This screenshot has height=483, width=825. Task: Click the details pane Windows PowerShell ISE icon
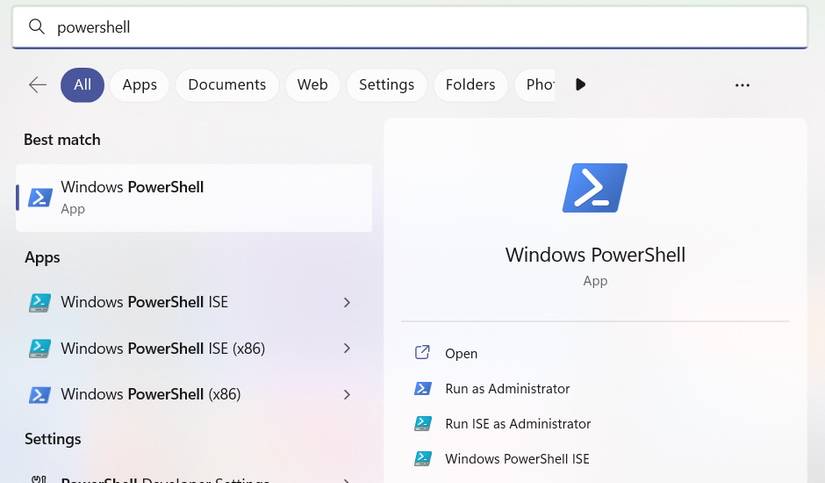pos(423,458)
